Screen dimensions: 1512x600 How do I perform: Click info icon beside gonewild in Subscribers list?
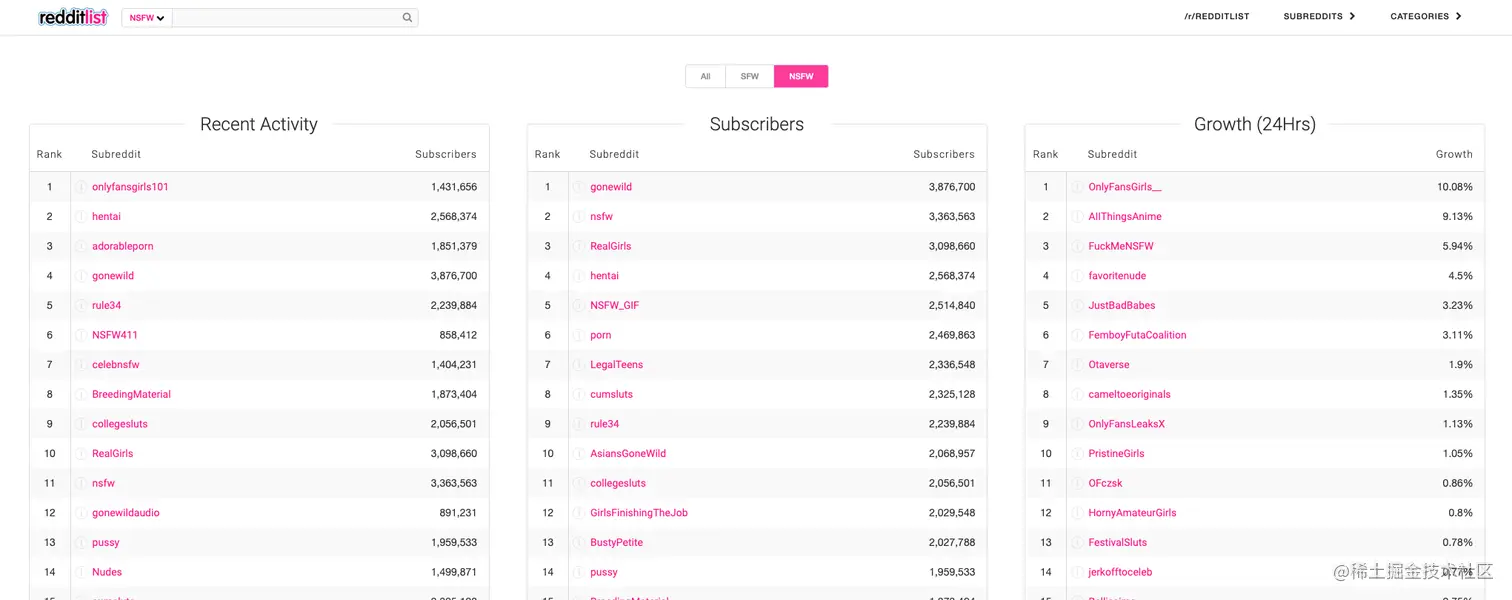coord(578,187)
